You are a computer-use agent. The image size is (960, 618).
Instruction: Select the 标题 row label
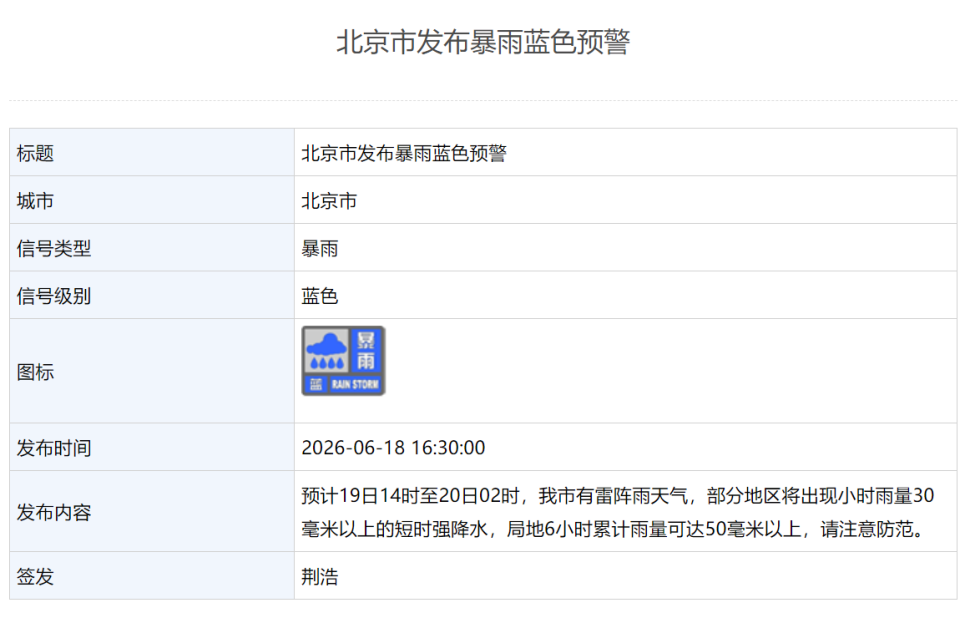pos(36,153)
